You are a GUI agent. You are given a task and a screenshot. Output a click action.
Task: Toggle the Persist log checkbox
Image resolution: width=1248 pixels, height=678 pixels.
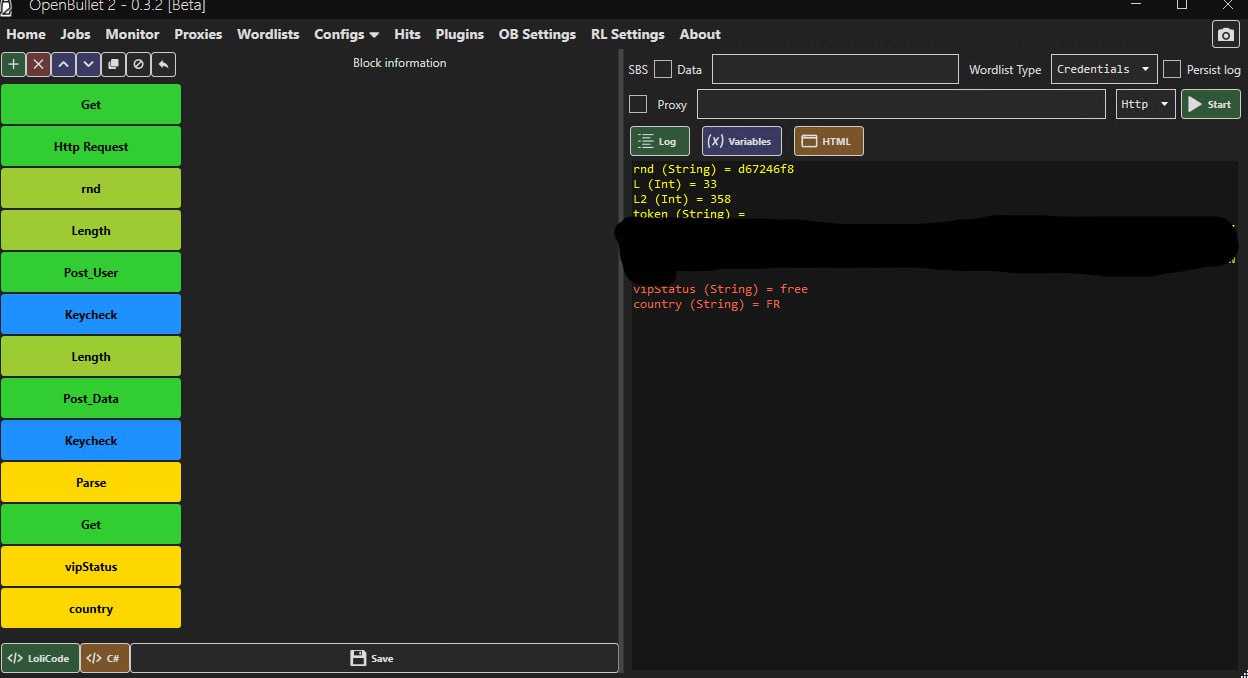point(1172,69)
